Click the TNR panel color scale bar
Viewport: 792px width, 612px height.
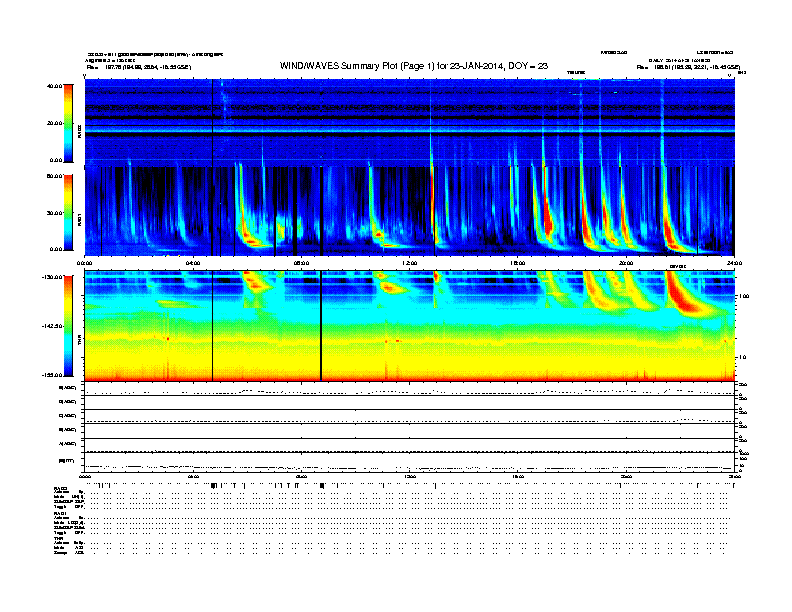(x=68, y=326)
